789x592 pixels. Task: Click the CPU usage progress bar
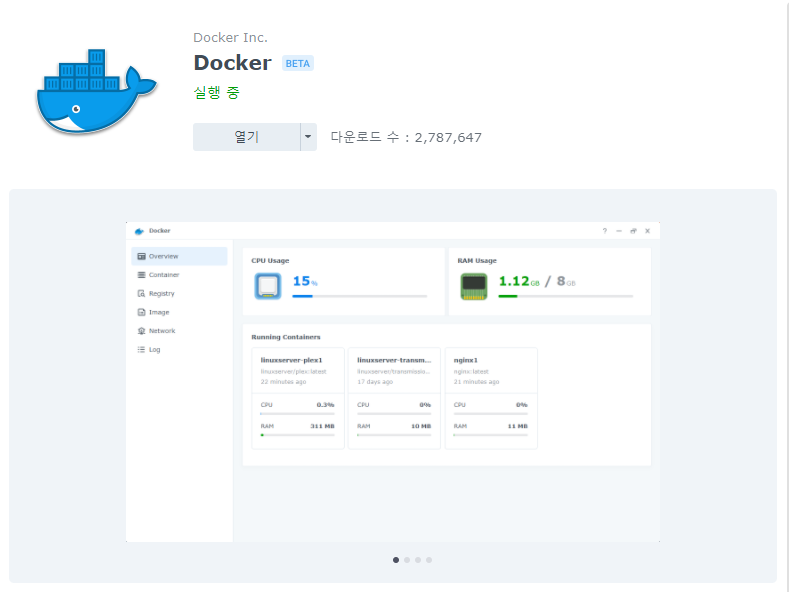click(x=360, y=296)
